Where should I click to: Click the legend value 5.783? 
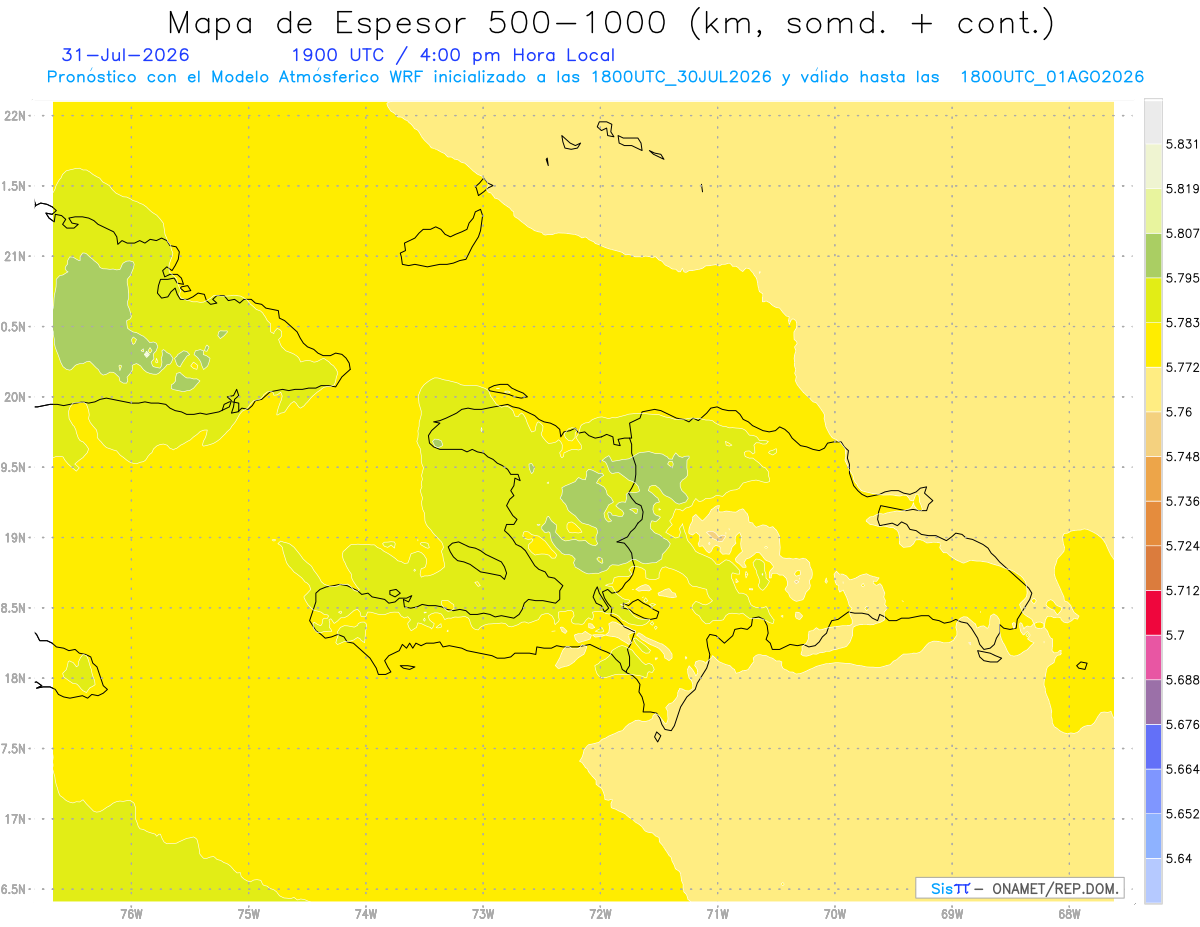(1183, 322)
